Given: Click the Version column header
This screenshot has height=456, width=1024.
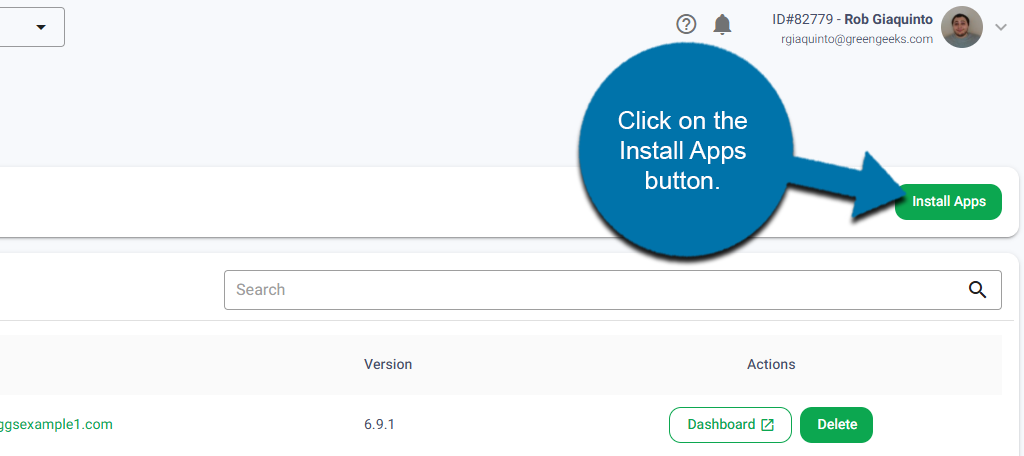Looking at the screenshot, I should click(388, 364).
